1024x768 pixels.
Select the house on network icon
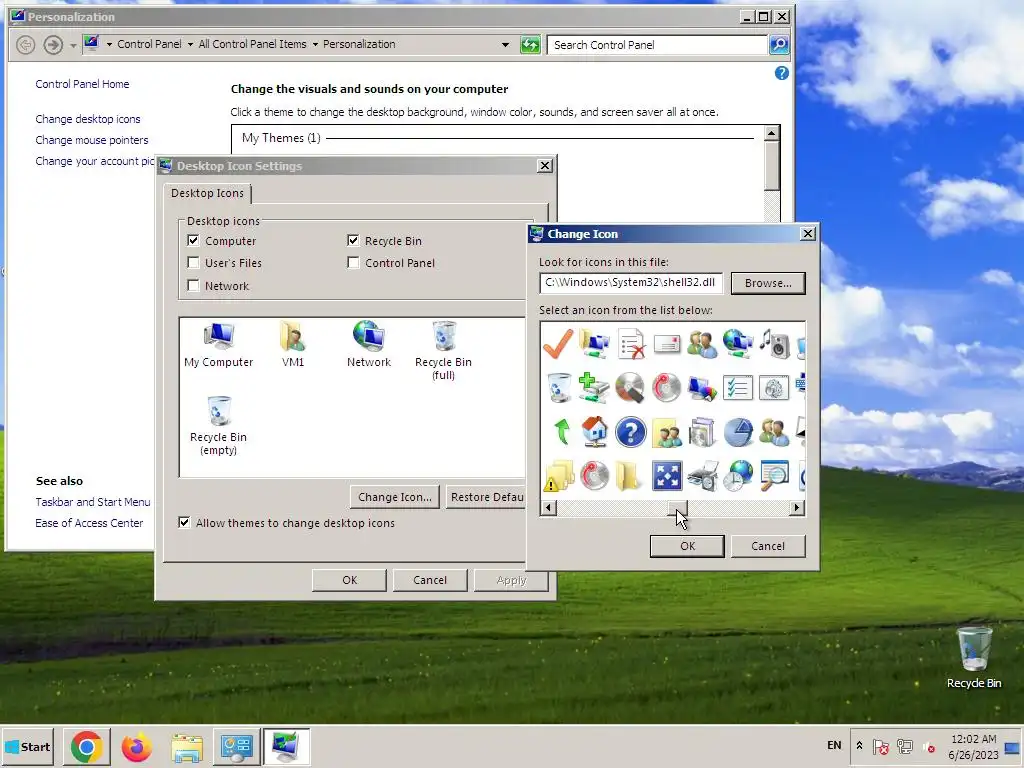tap(594, 432)
